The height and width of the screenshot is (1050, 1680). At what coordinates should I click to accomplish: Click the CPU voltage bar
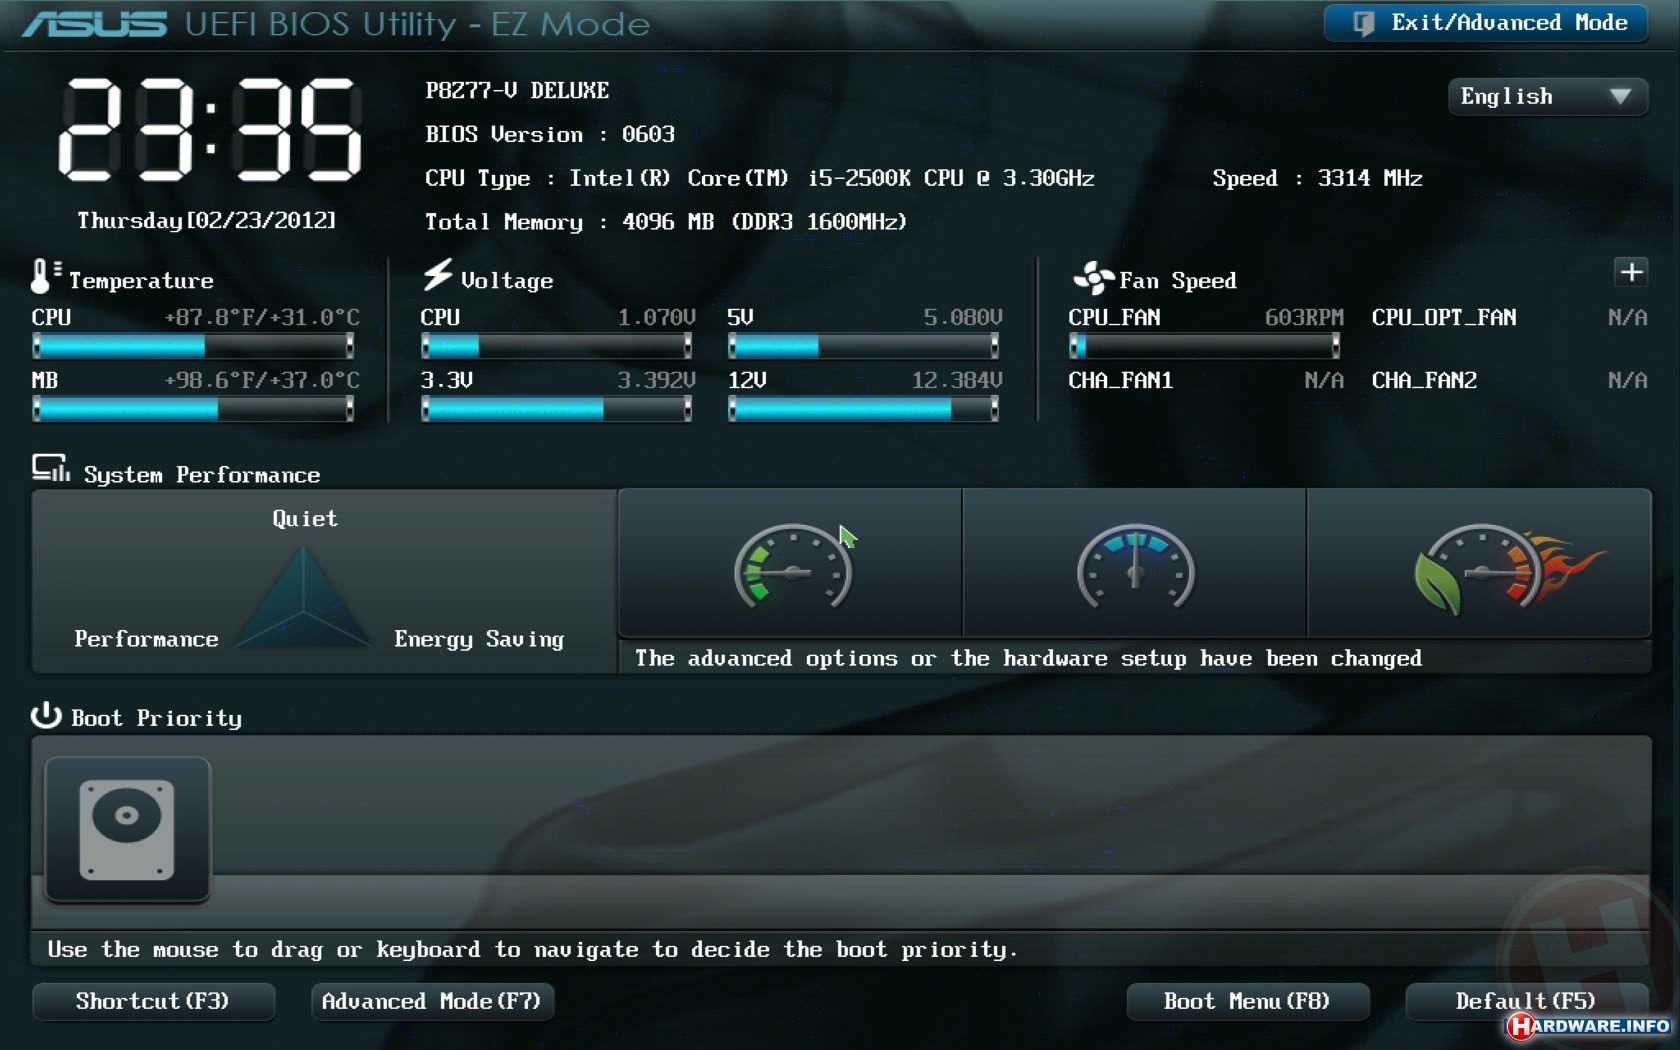[x=556, y=346]
